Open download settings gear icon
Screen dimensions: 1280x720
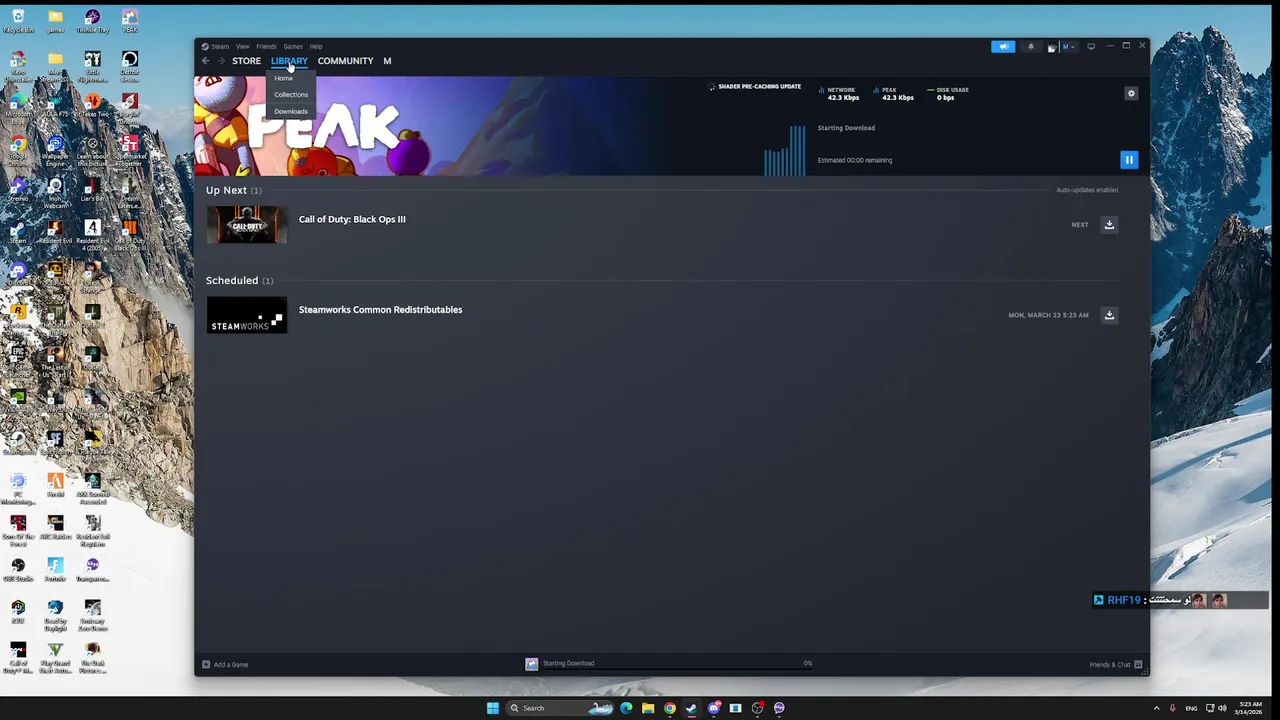(1131, 93)
